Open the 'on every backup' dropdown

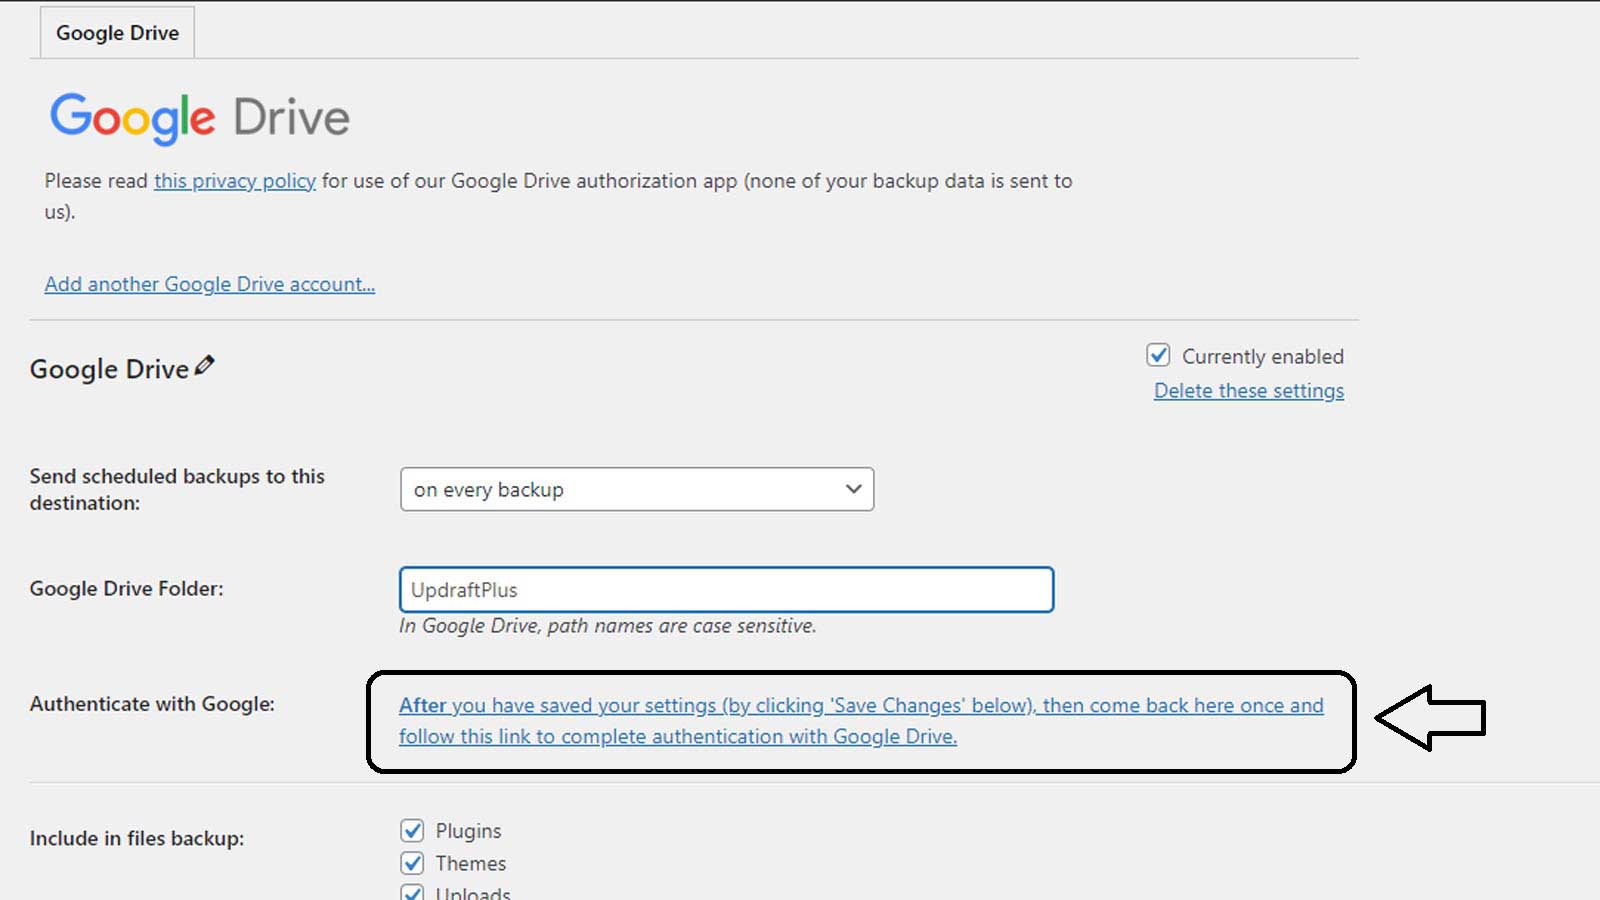[x=637, y=489]
